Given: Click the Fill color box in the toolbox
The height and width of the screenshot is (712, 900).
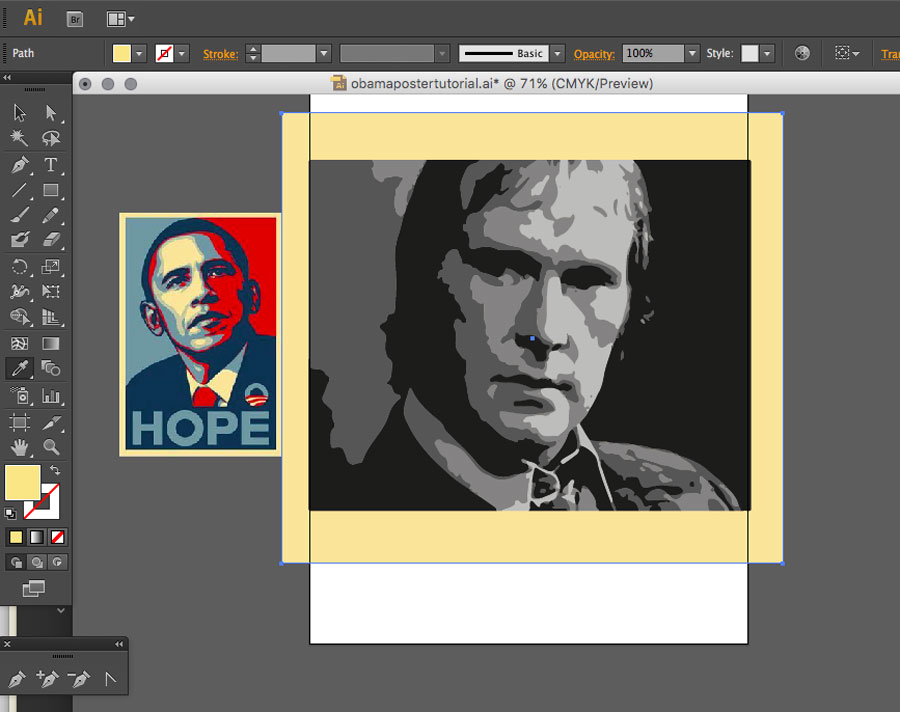Looking at the screenshot, I should [x=22, y=482].
